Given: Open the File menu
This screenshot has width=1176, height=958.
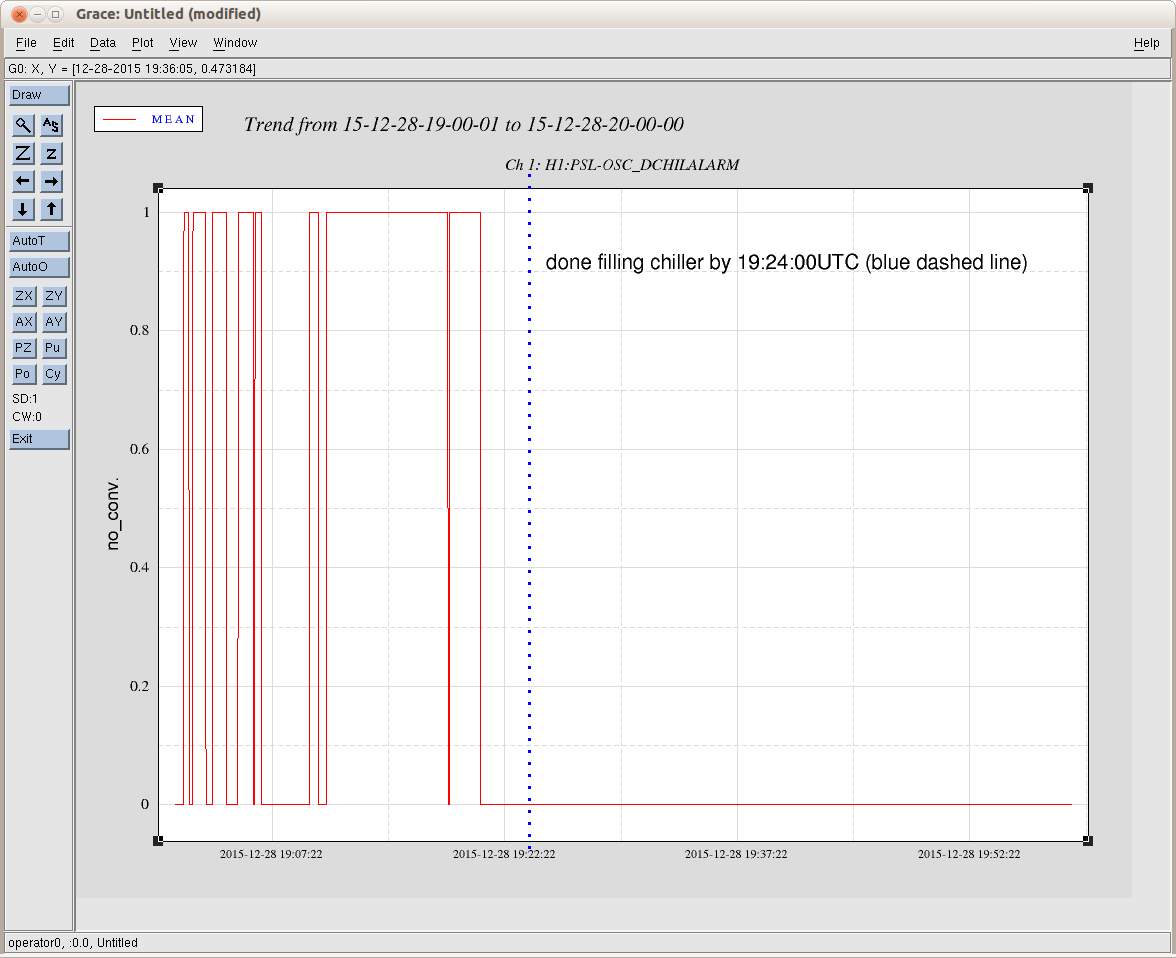Looking at the screenshot, I should click(x=26, y=43).
